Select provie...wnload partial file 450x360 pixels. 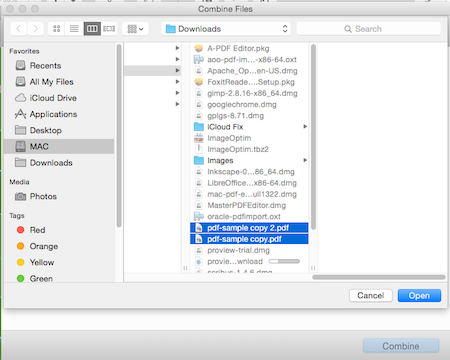point(249,261)
